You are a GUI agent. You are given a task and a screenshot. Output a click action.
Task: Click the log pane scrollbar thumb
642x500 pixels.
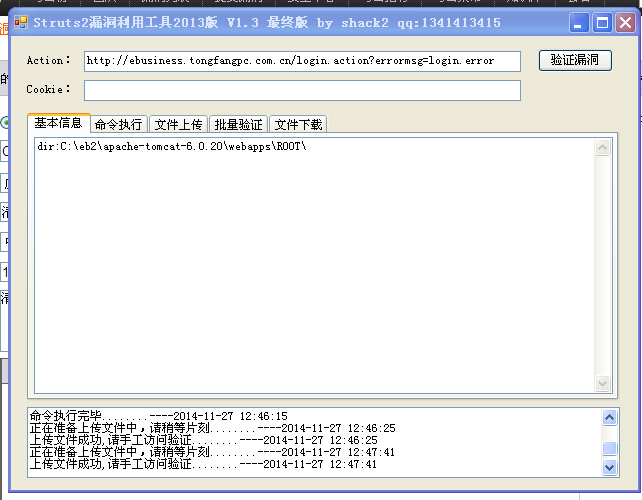(609, 448)
